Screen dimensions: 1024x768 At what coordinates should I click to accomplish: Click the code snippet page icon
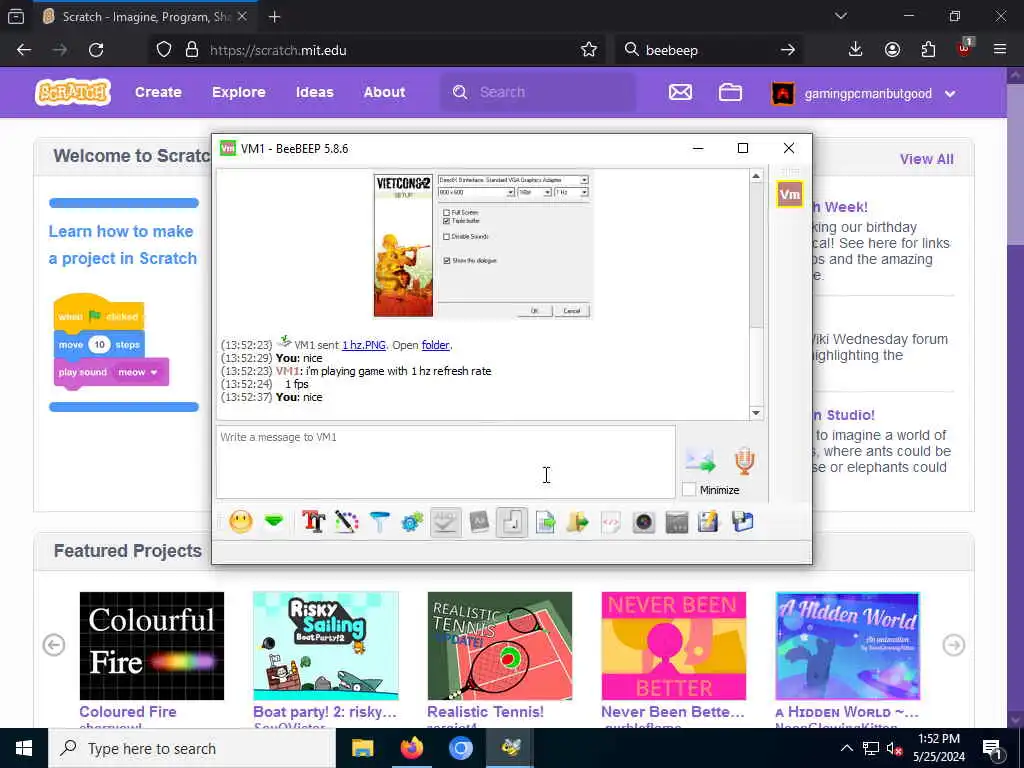click(x=611, y=522)
